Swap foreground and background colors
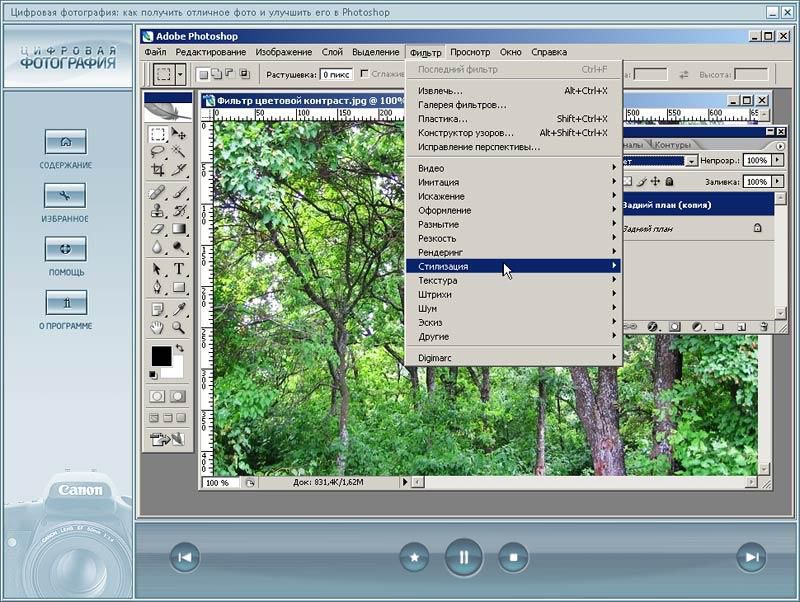Viewport: 800px width, 602px height. (x=179, y=349)
